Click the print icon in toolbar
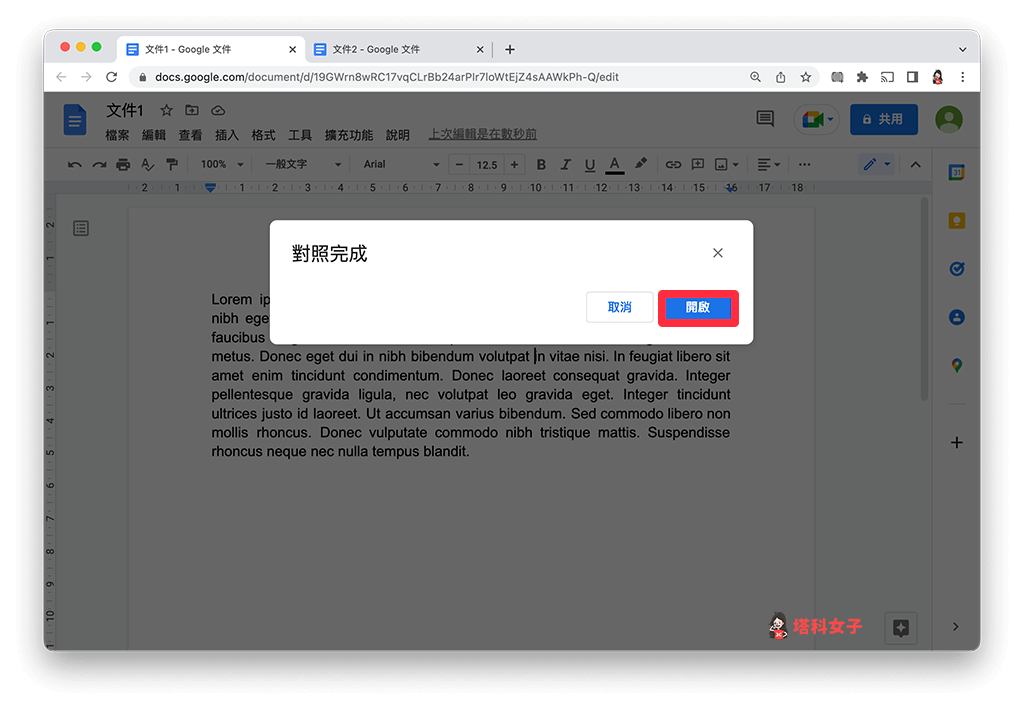The height and width of the screenshot is (709, 1024). [x=123, y=165]
